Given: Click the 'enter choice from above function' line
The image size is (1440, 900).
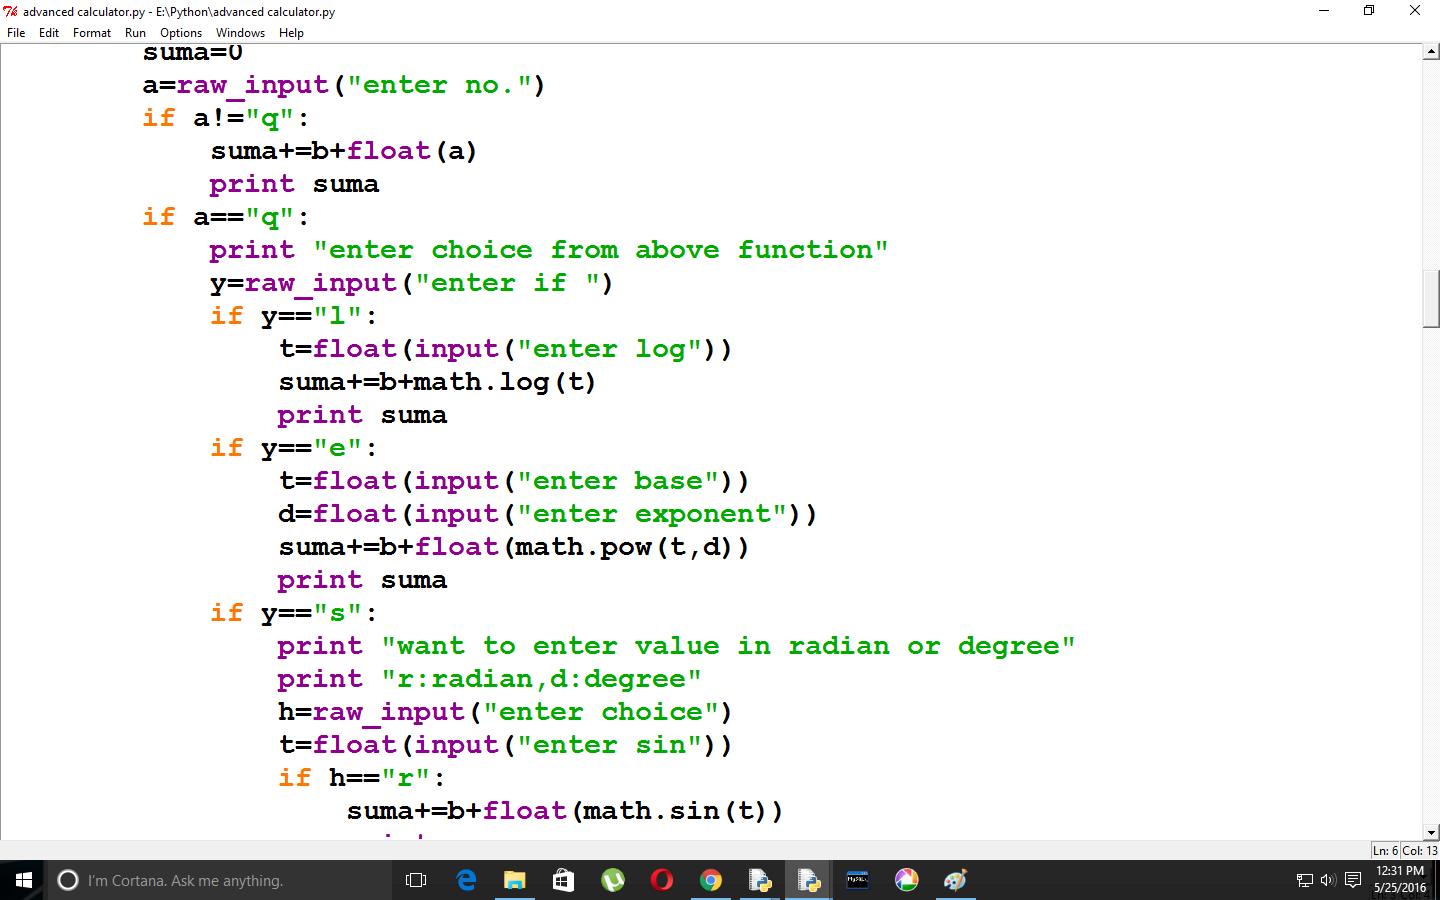Looking at the screenshot, I should click(548, 250).
